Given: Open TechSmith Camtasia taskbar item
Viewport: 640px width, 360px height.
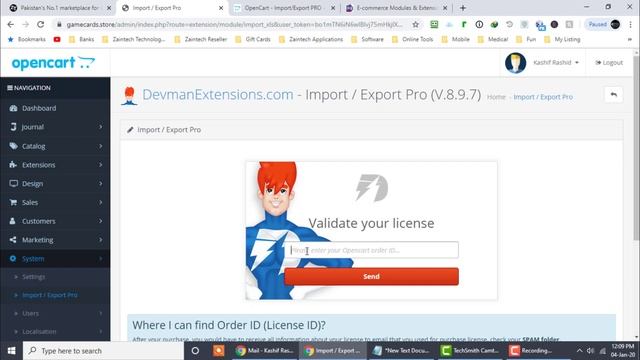Looking at the screenshot, I should [x=471, y=351].
